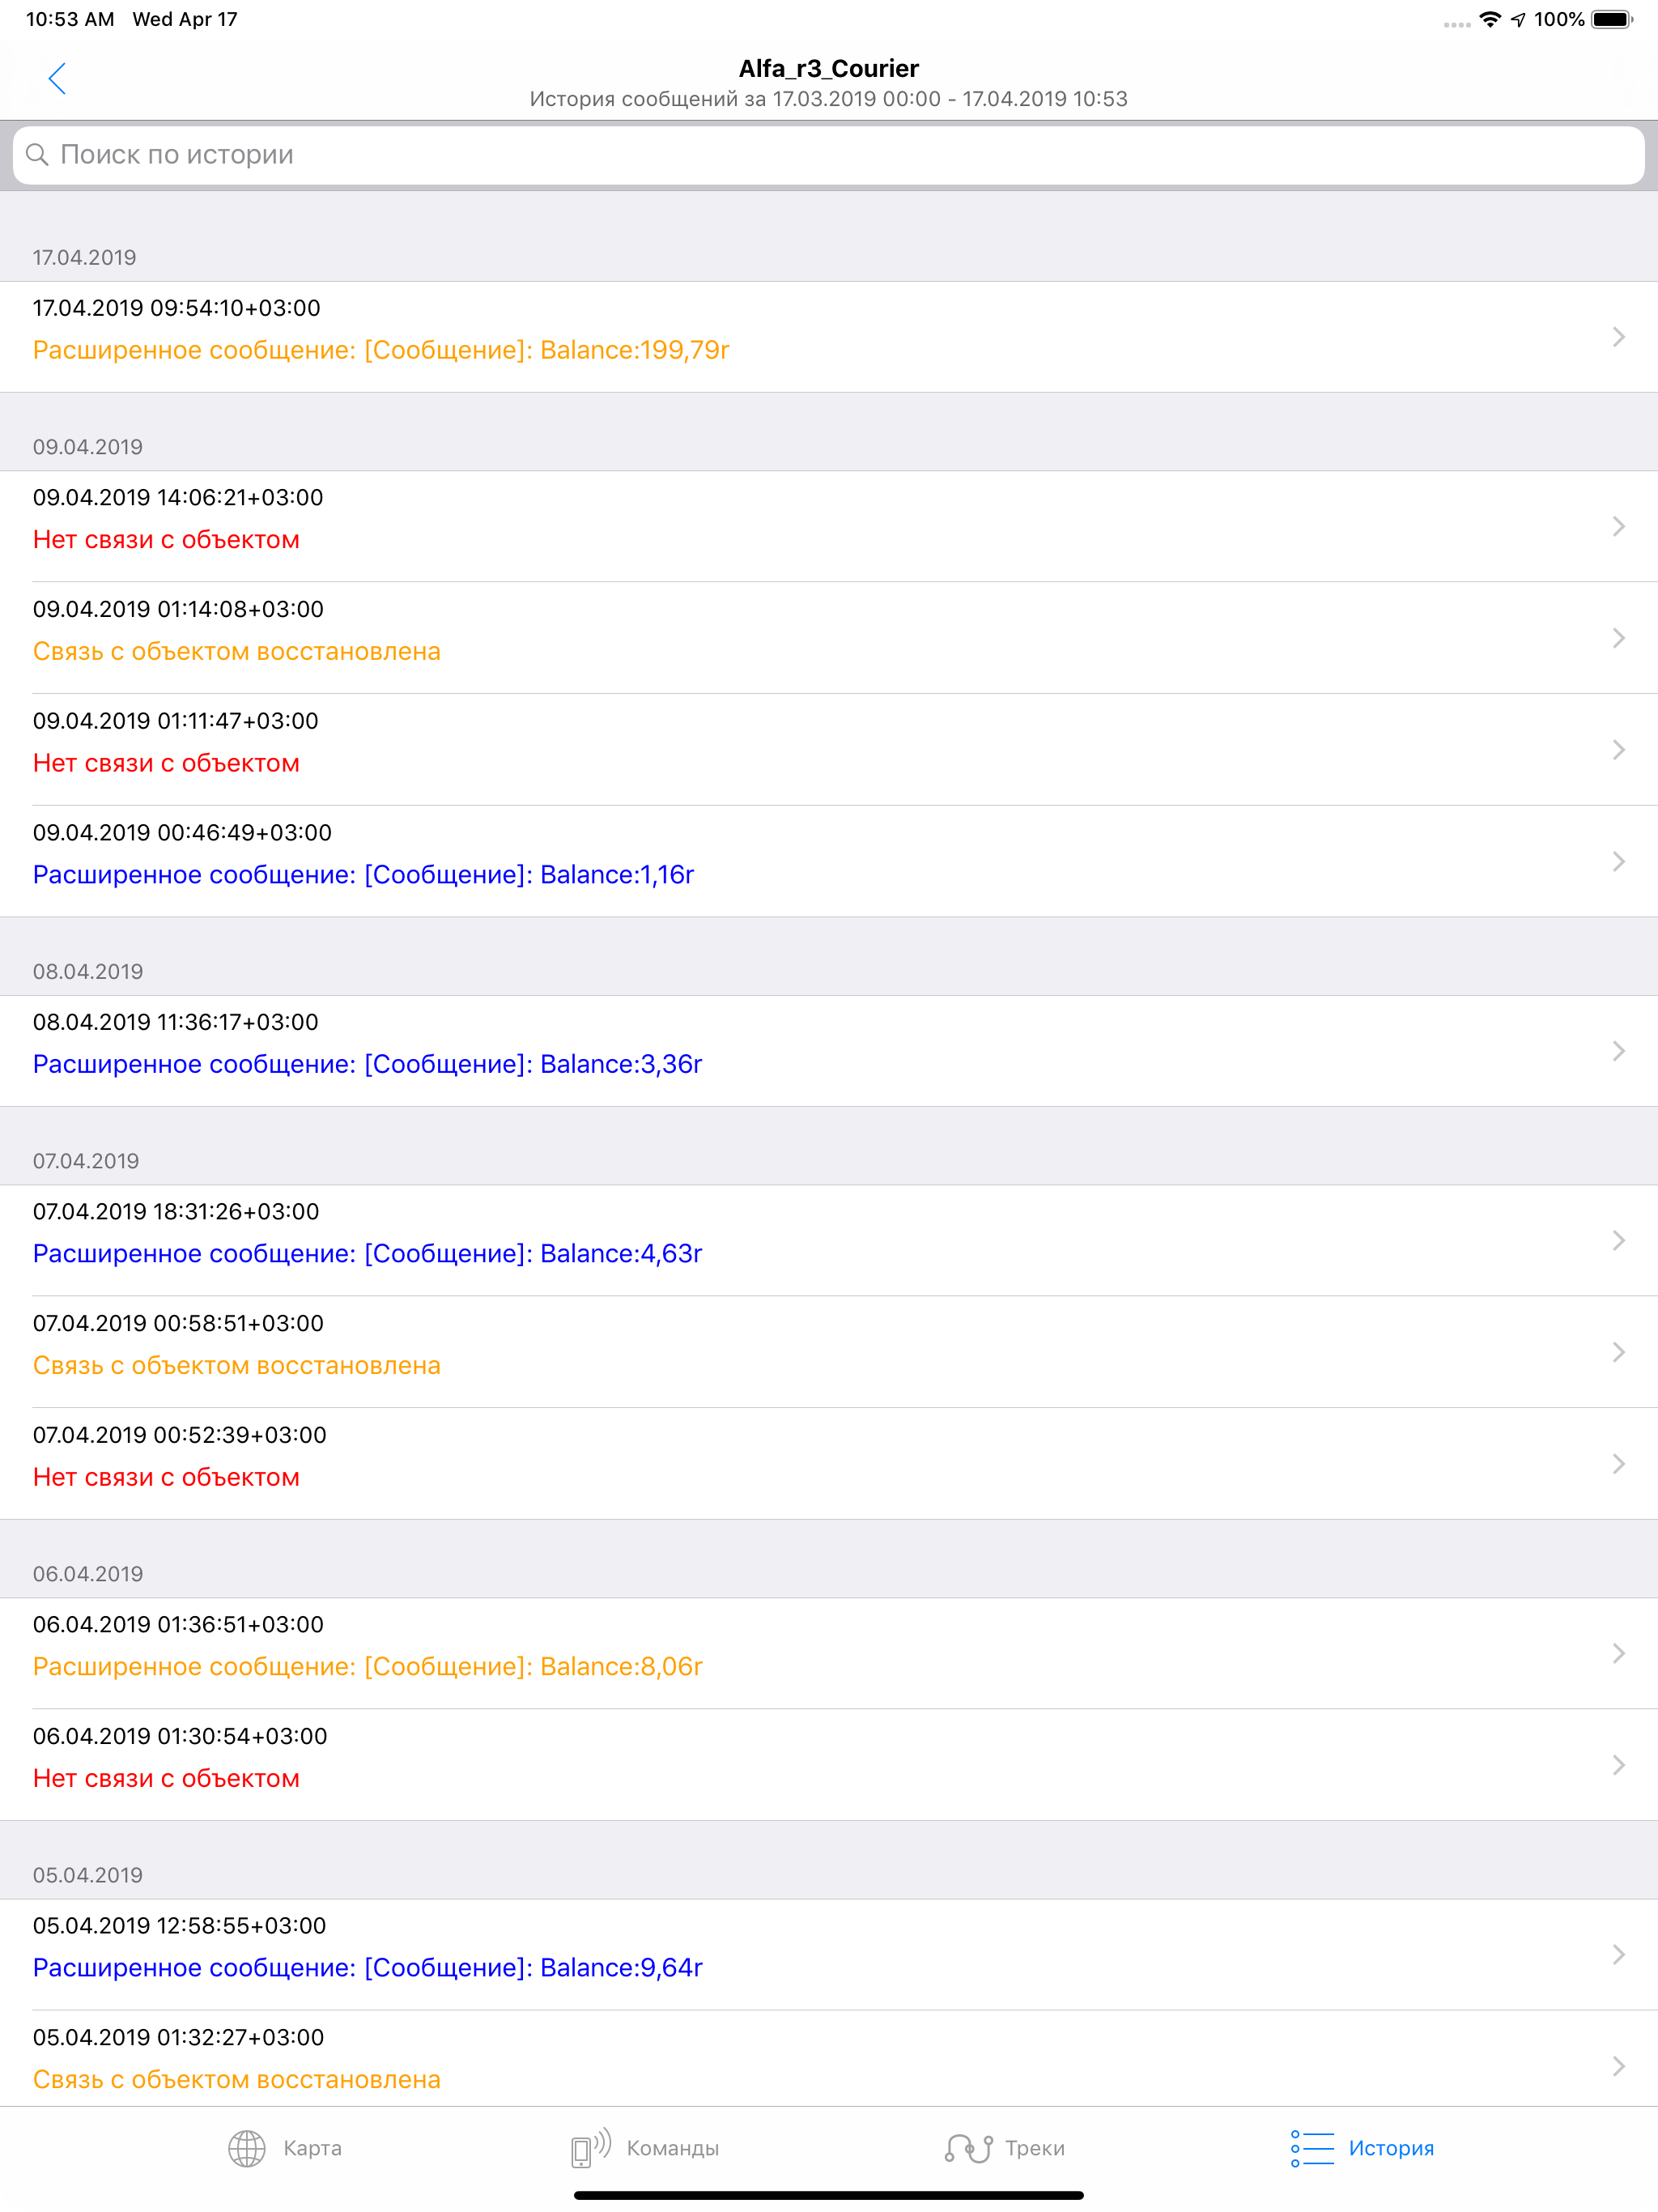Expand chevron for 09.04.2019 14:06:21 entry
This screenshot has height=2212, width=1658.
point(1619,526)
